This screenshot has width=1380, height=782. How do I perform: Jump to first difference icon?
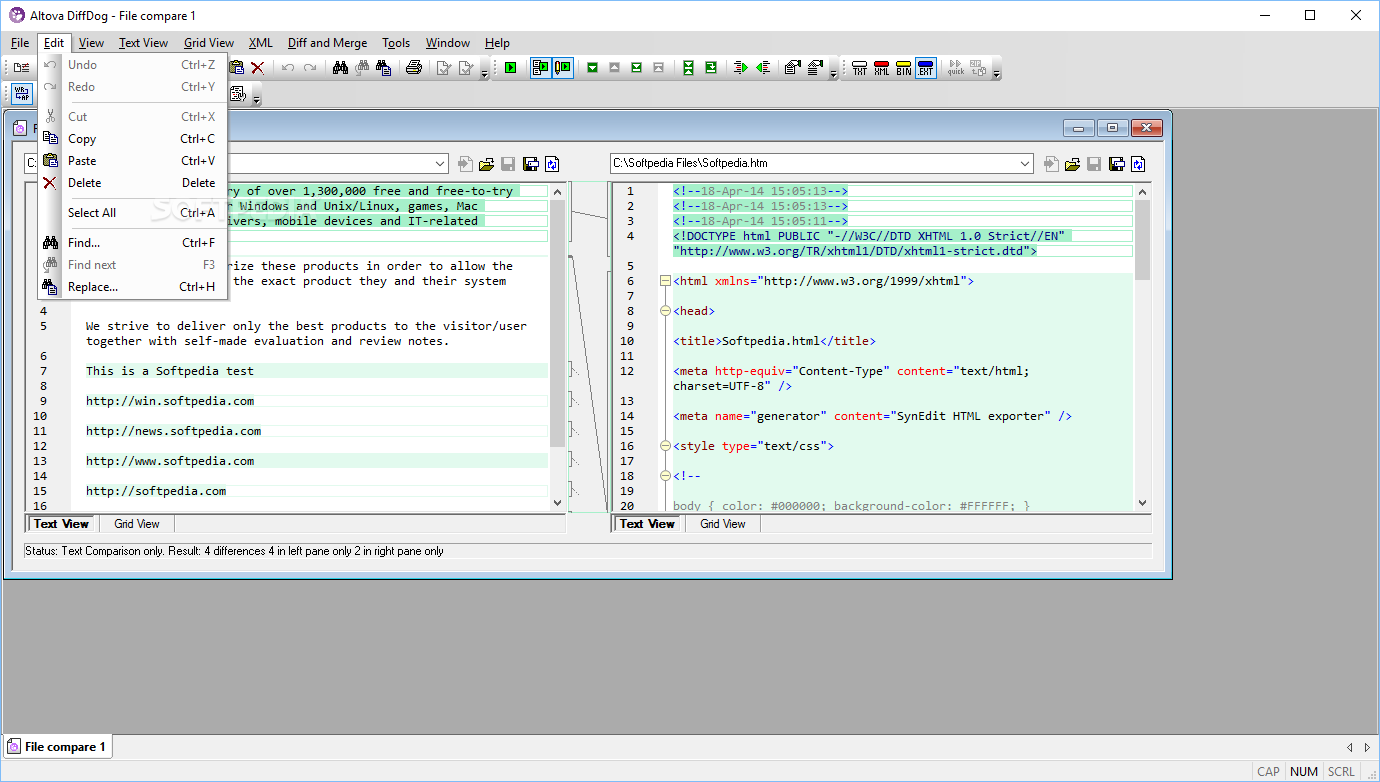click(x=658, y=68)
